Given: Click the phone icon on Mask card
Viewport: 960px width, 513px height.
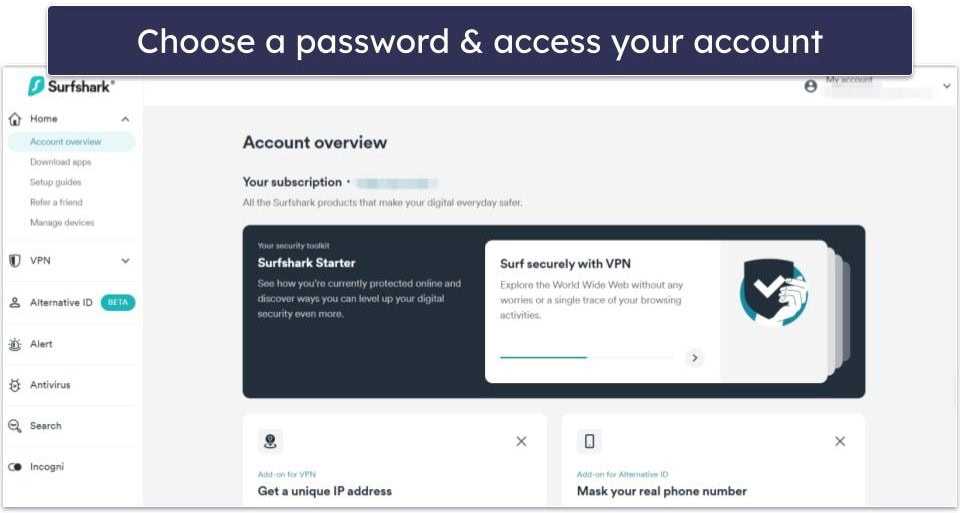Looking at the screenshot, I should click(589, 441).
